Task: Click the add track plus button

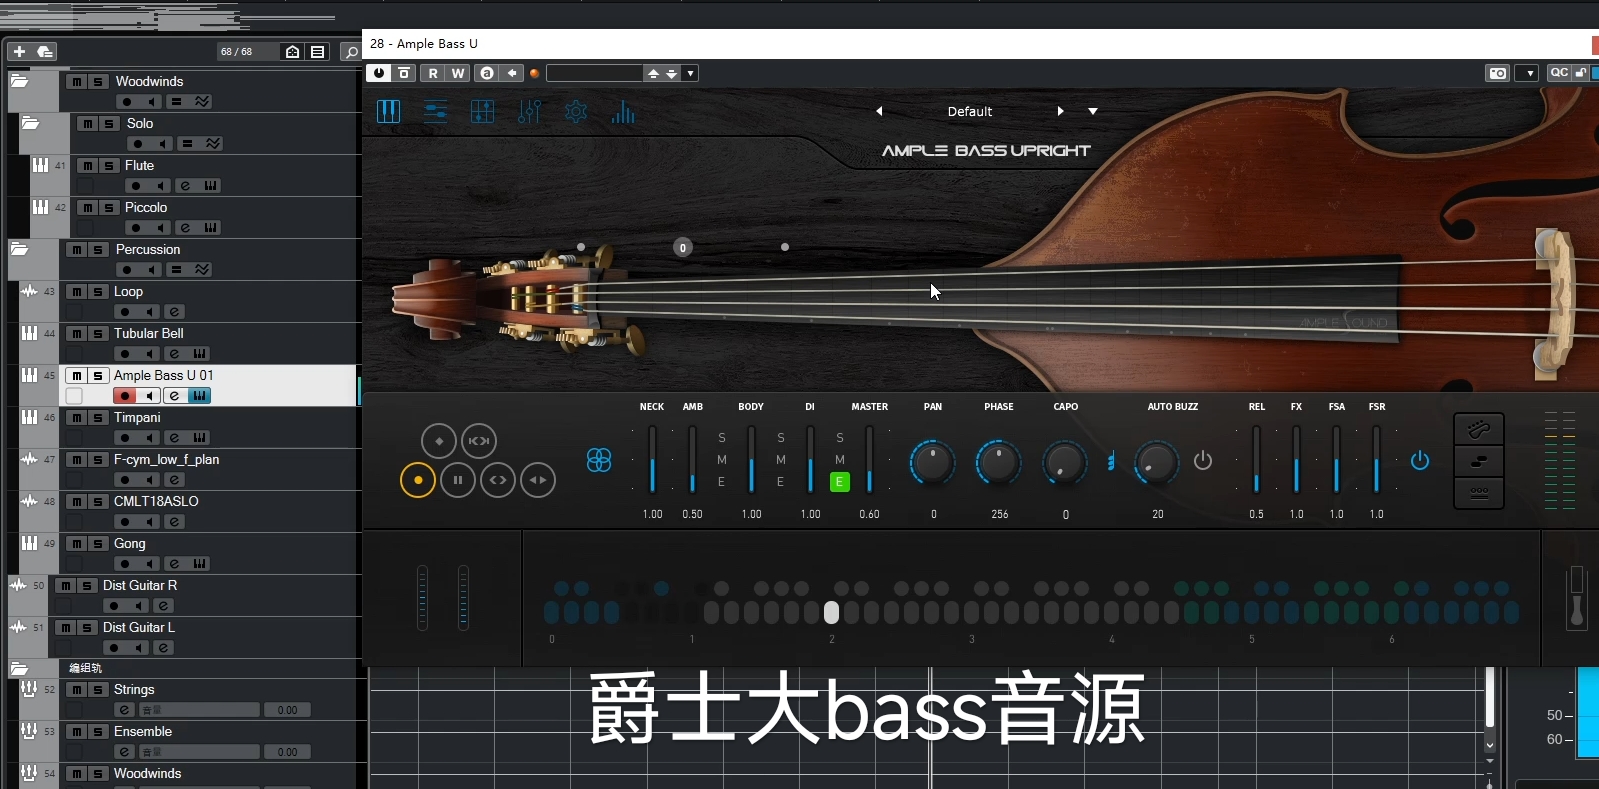Action: tap(19, 51)
